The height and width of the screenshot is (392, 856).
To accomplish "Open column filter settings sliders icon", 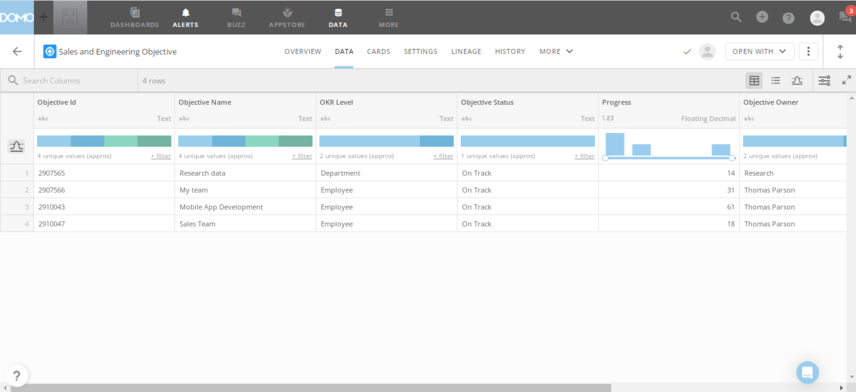I will [824, 81].
